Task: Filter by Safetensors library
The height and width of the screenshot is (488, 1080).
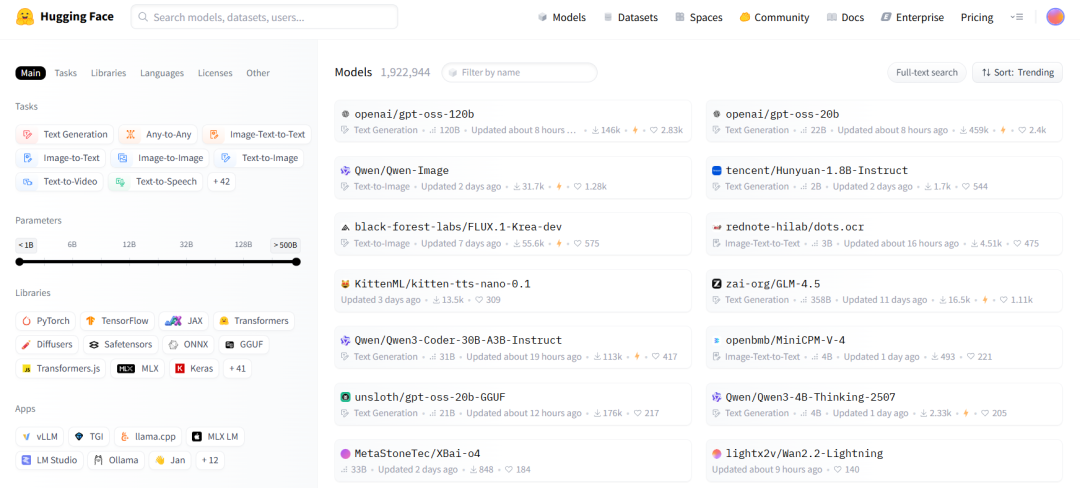Action: pos(122,344)
